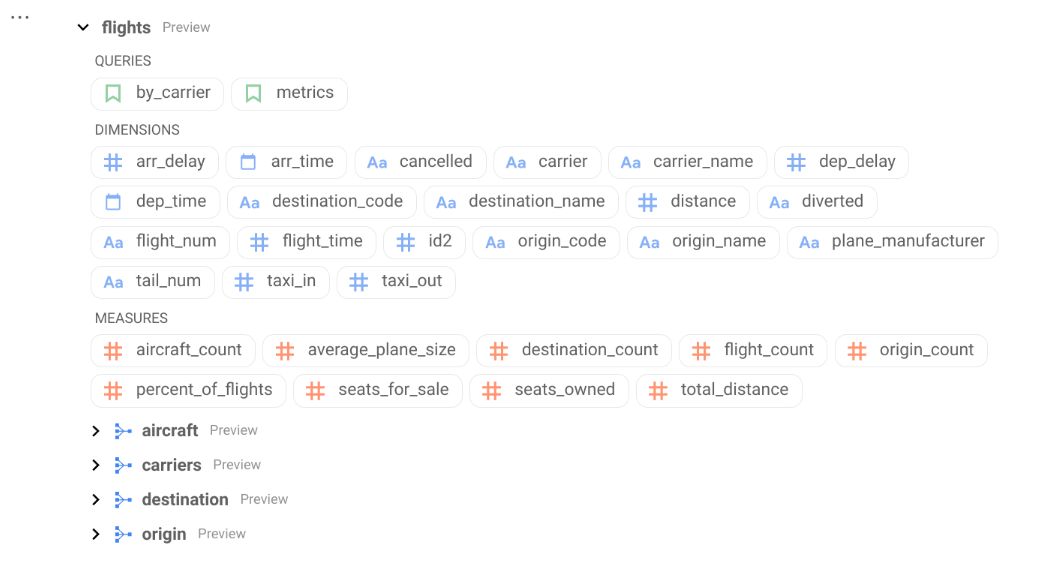Viewport: 1053px width, 585px height.
Task: Click number icon on arr_delay dimension
Action: [113, 162]
